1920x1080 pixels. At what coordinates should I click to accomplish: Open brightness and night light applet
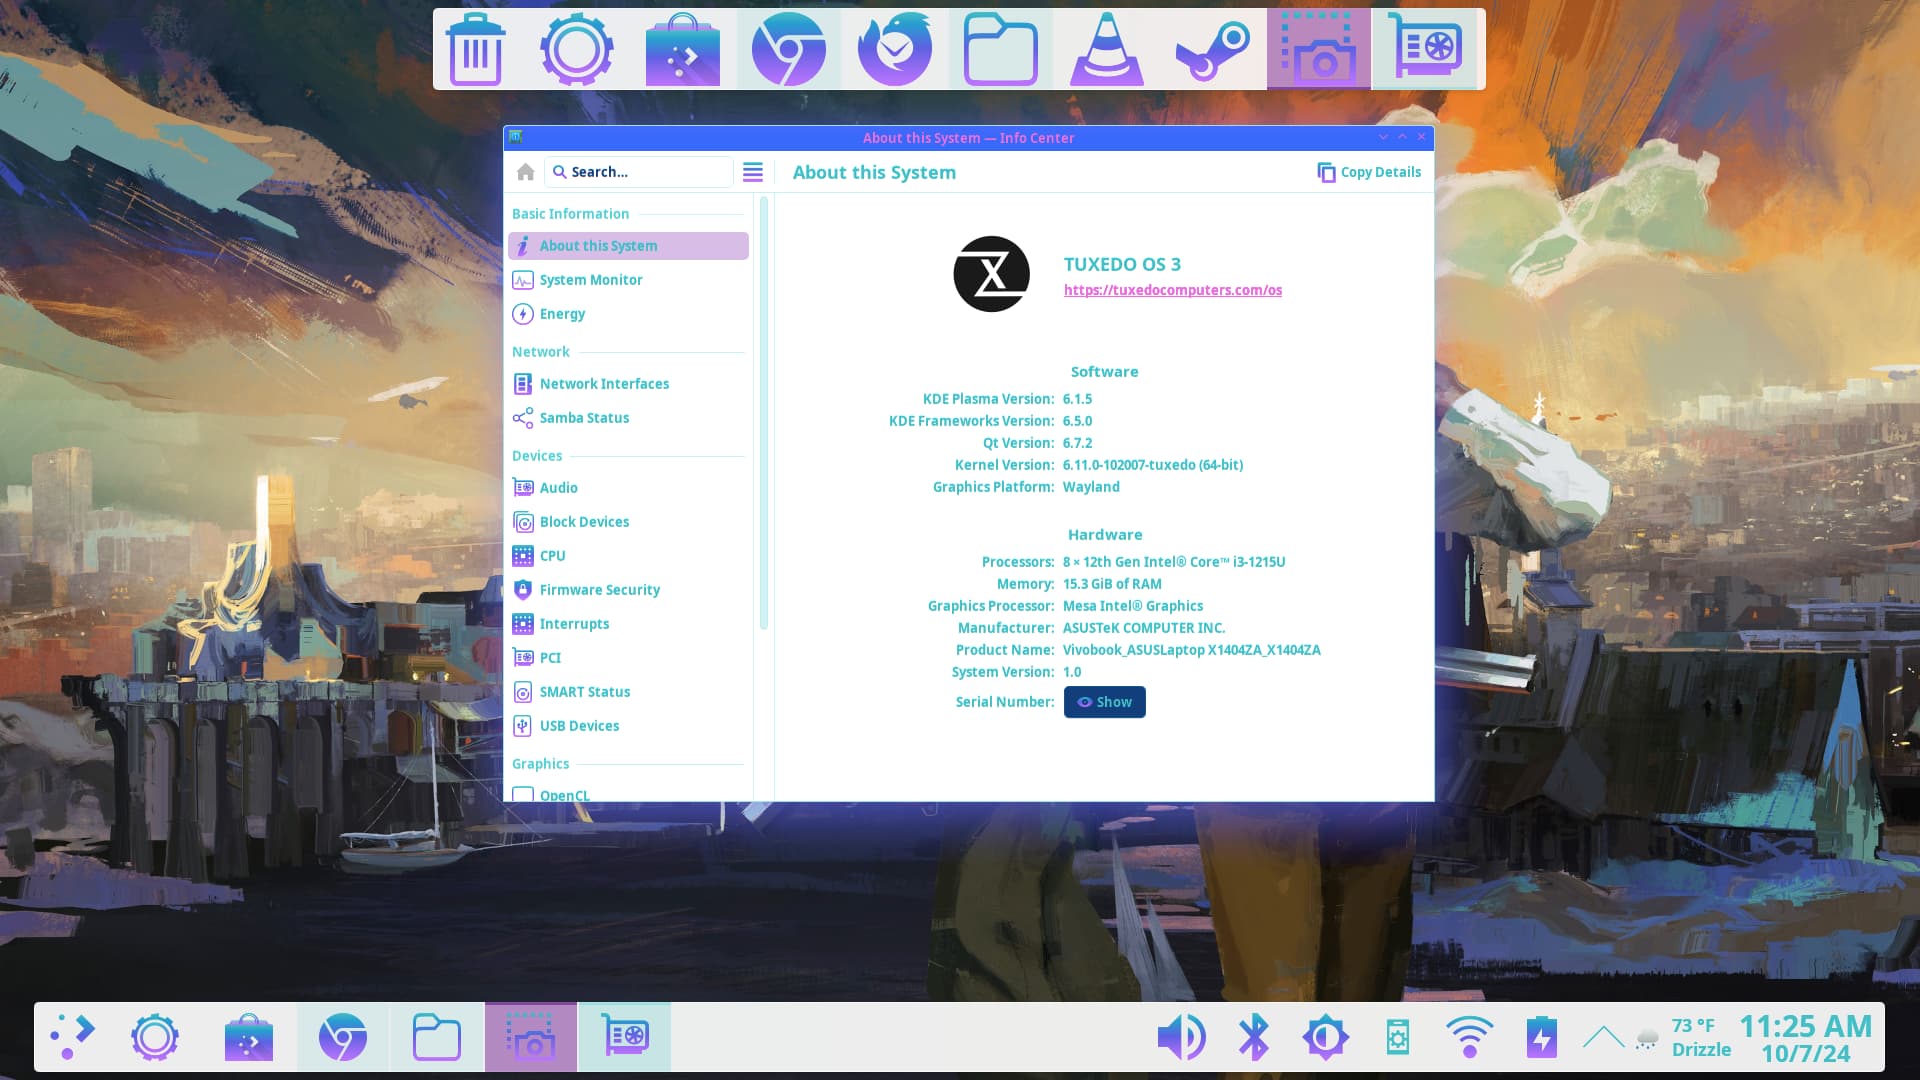click(1326, 1037)
